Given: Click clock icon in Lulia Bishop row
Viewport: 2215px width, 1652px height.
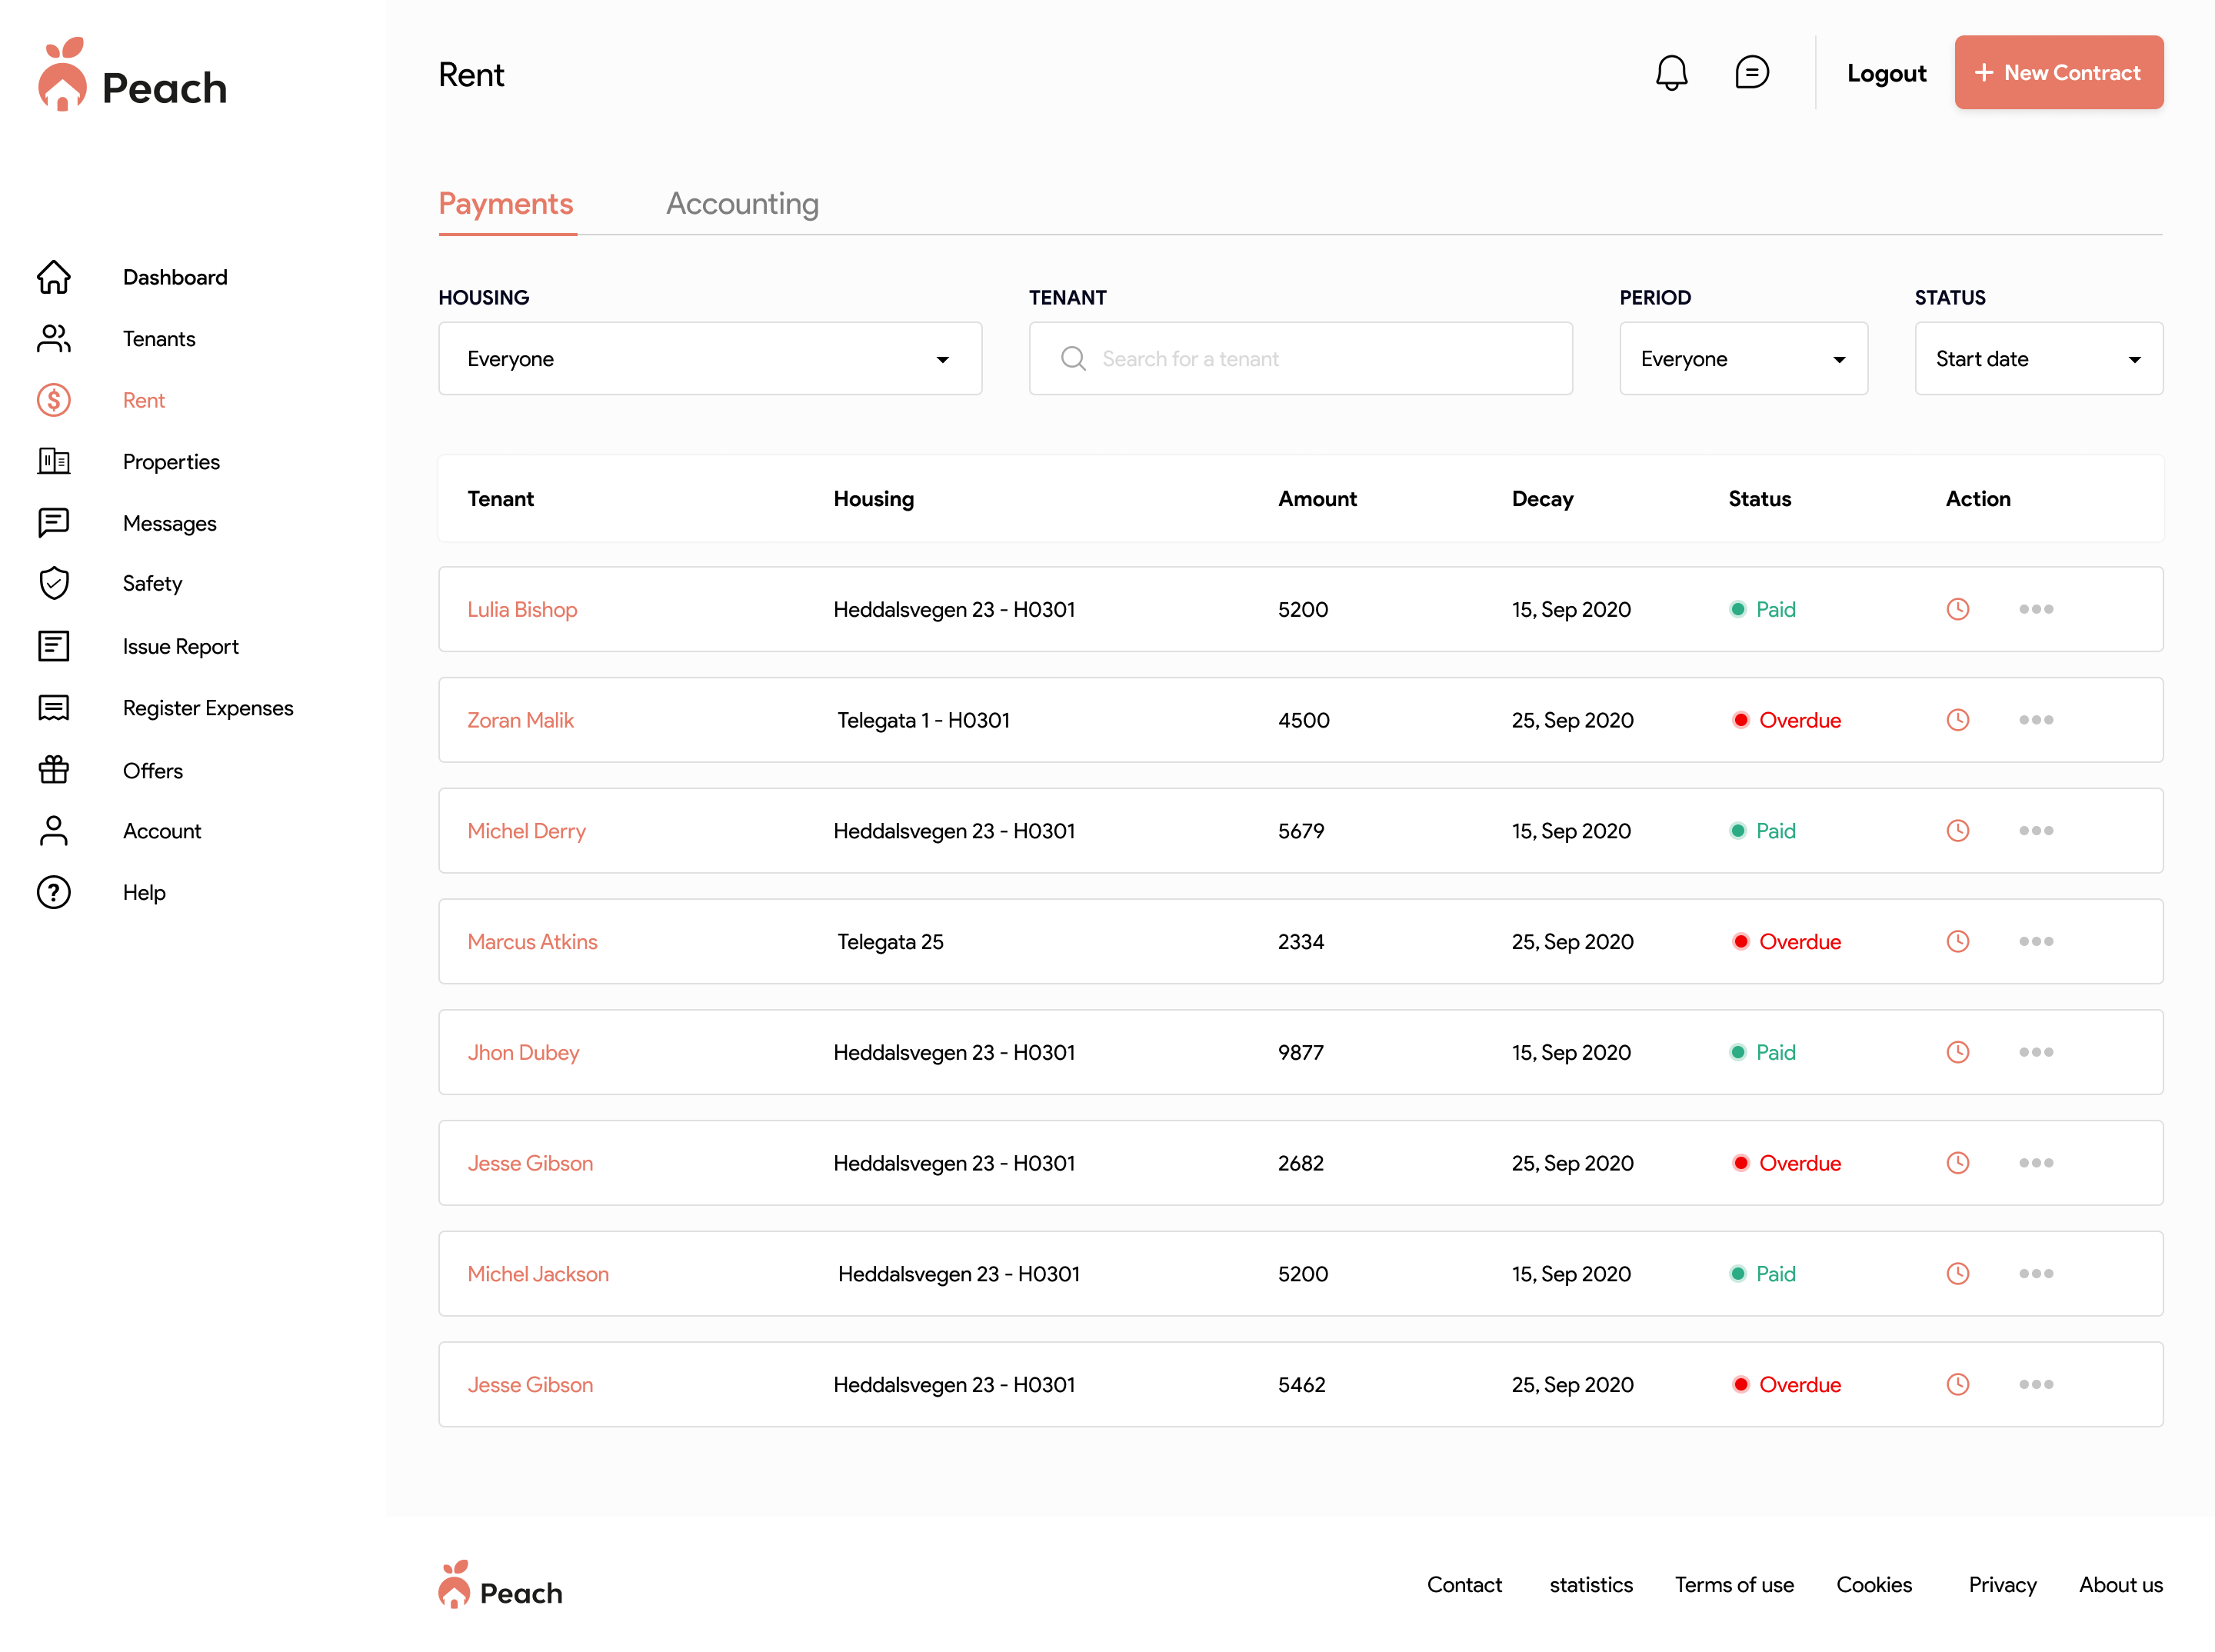Looking at the screenshot, I should pyautogui.click(x=1957, y=609).
